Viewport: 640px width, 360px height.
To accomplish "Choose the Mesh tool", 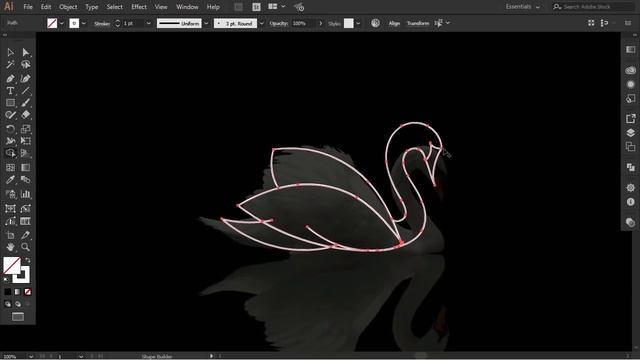I will (x=11, y=167).
